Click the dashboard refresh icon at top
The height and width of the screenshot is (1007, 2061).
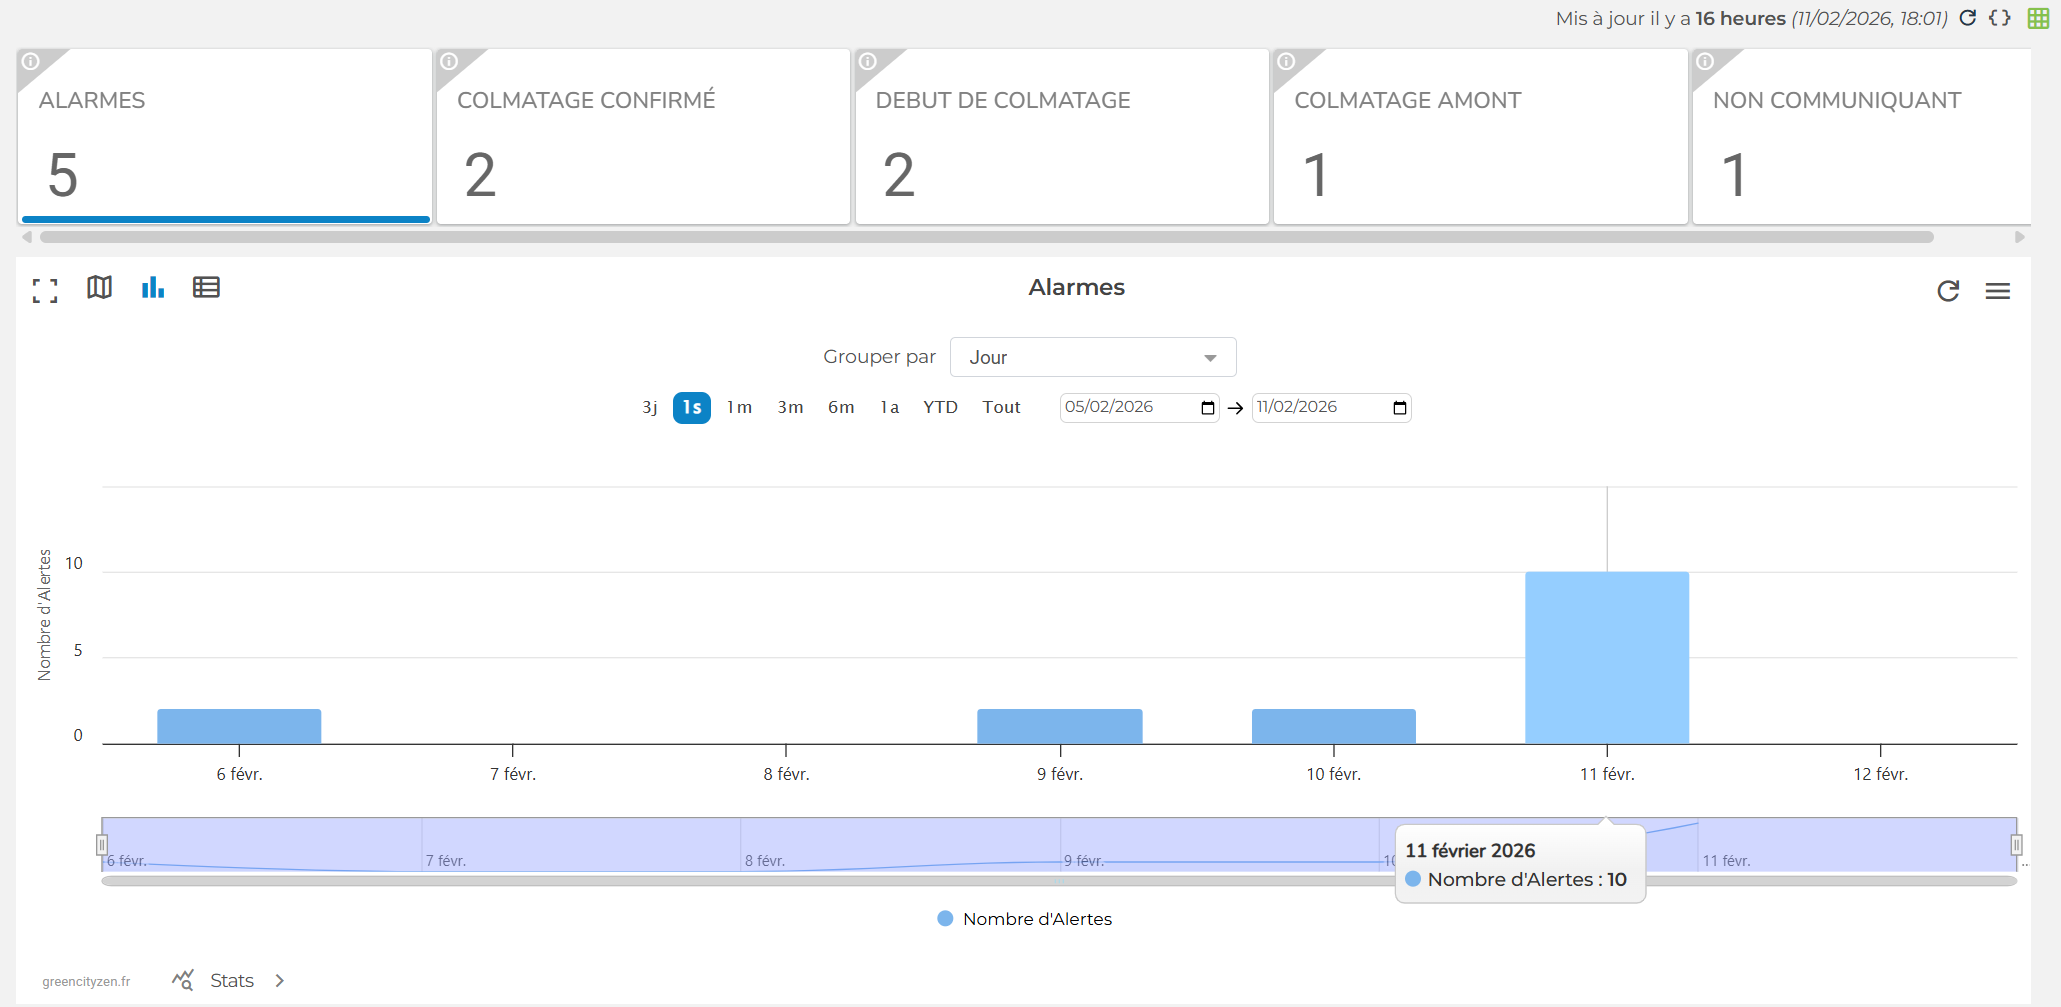1967,18
